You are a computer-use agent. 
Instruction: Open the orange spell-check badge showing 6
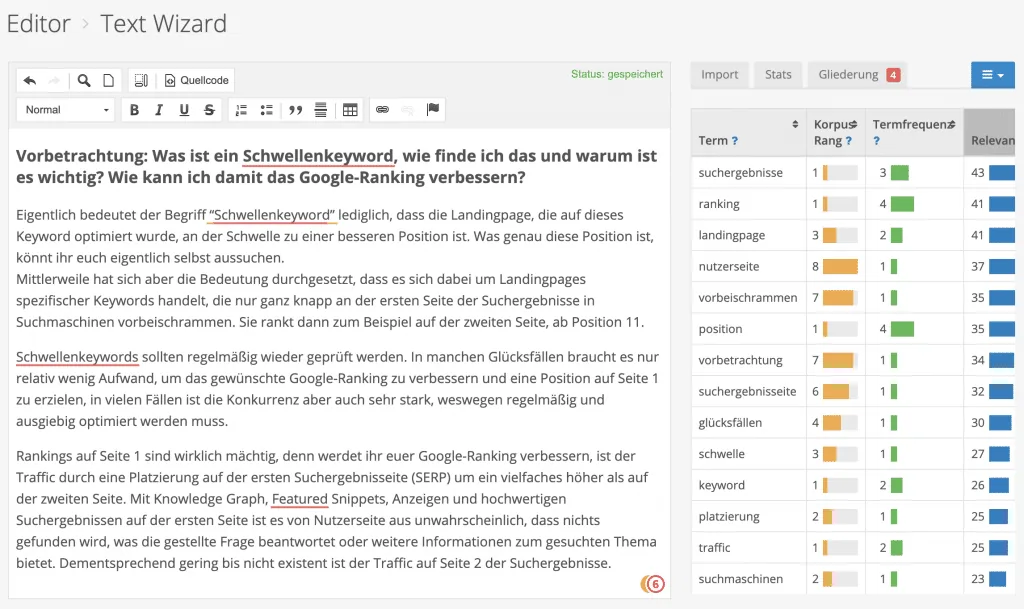(x=652, y=584)
